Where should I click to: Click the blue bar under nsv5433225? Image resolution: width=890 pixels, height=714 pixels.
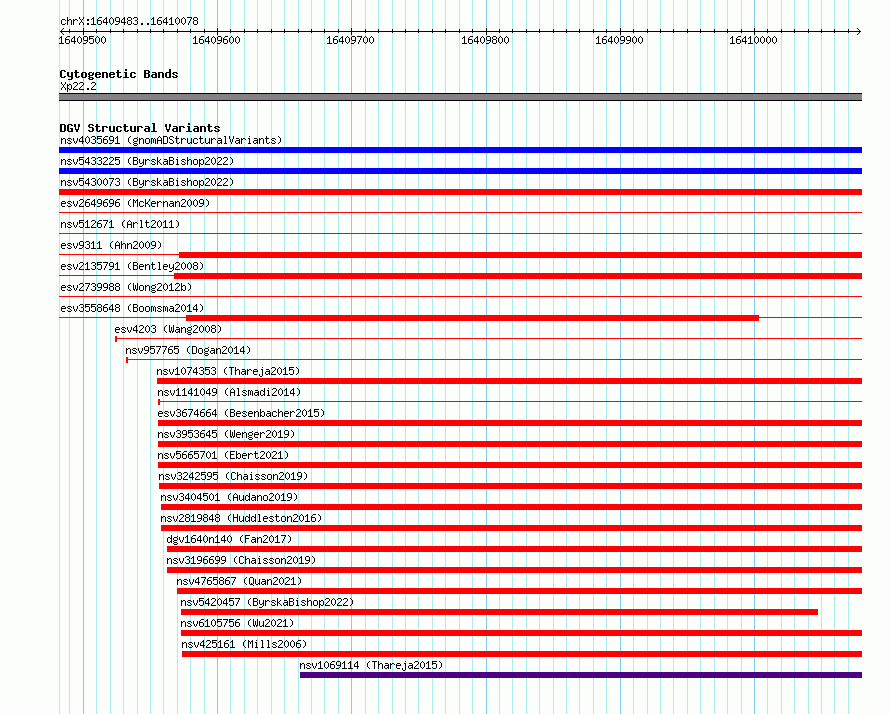pyautogui.click(x=460, y=171)
